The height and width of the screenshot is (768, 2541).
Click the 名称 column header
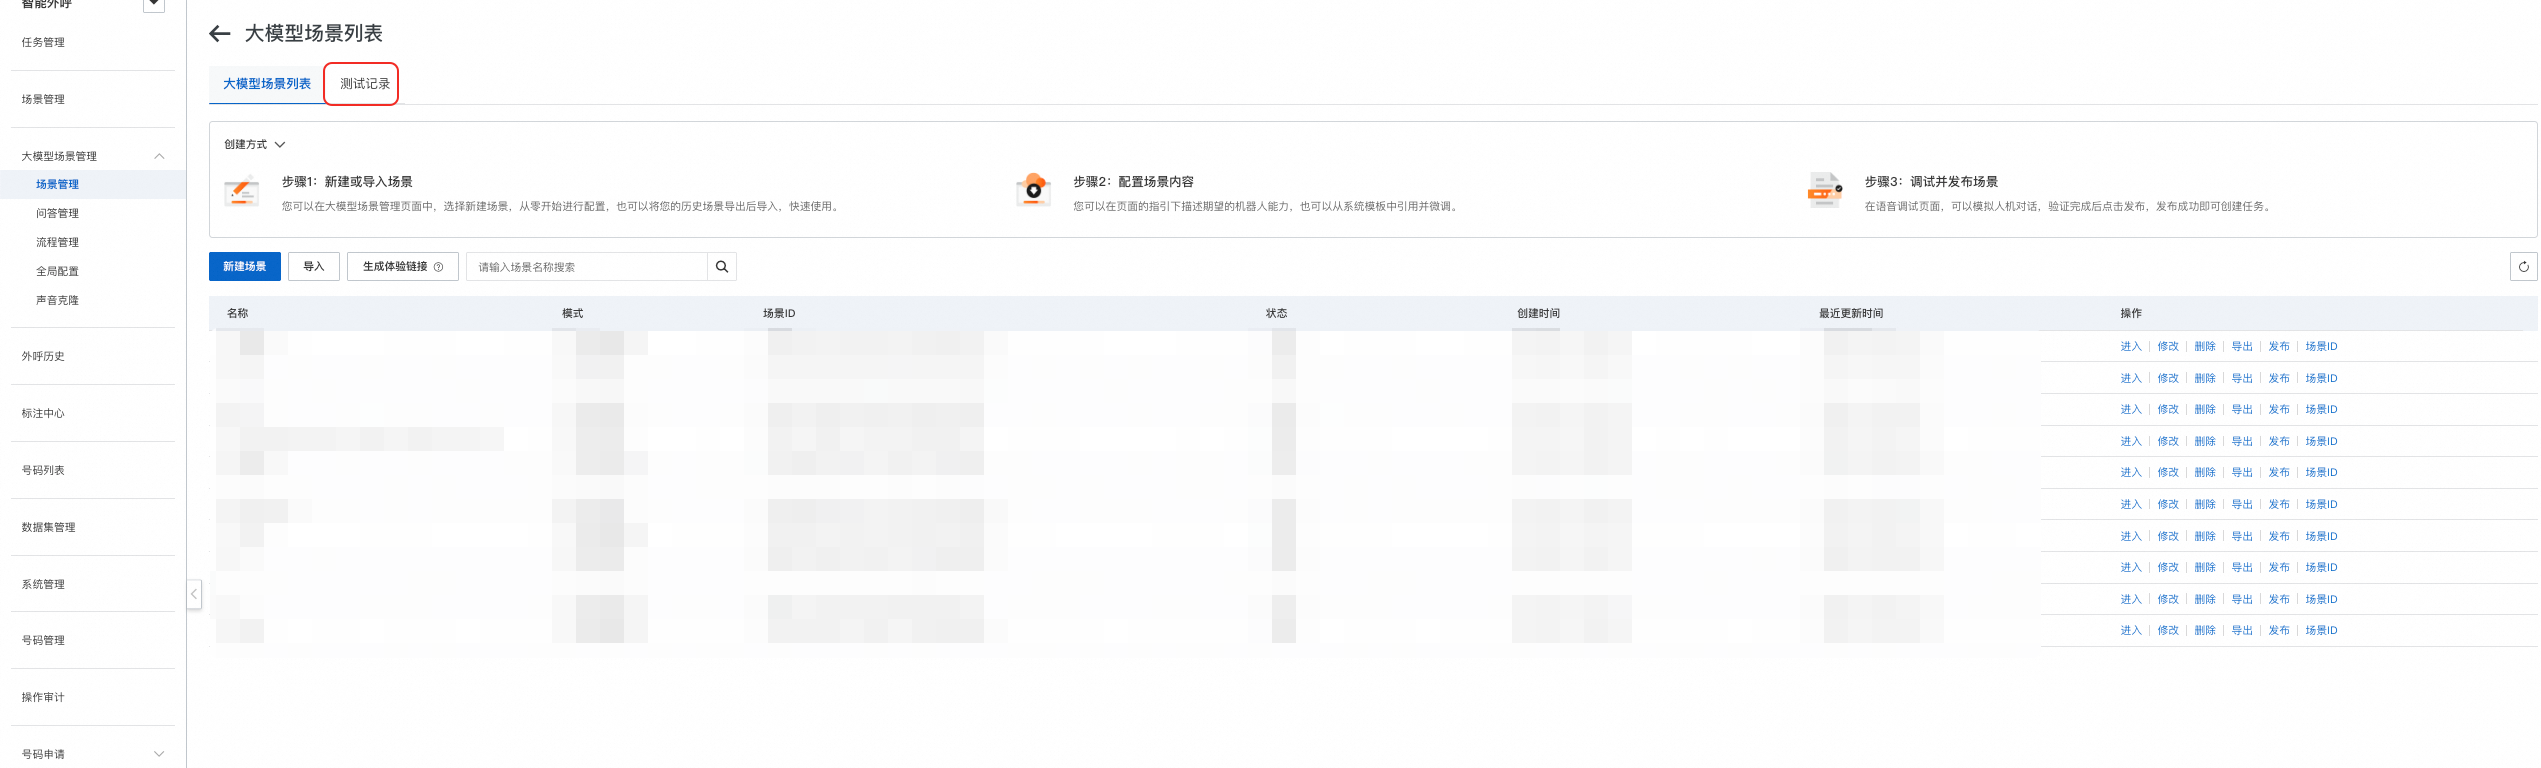[237, 313]
